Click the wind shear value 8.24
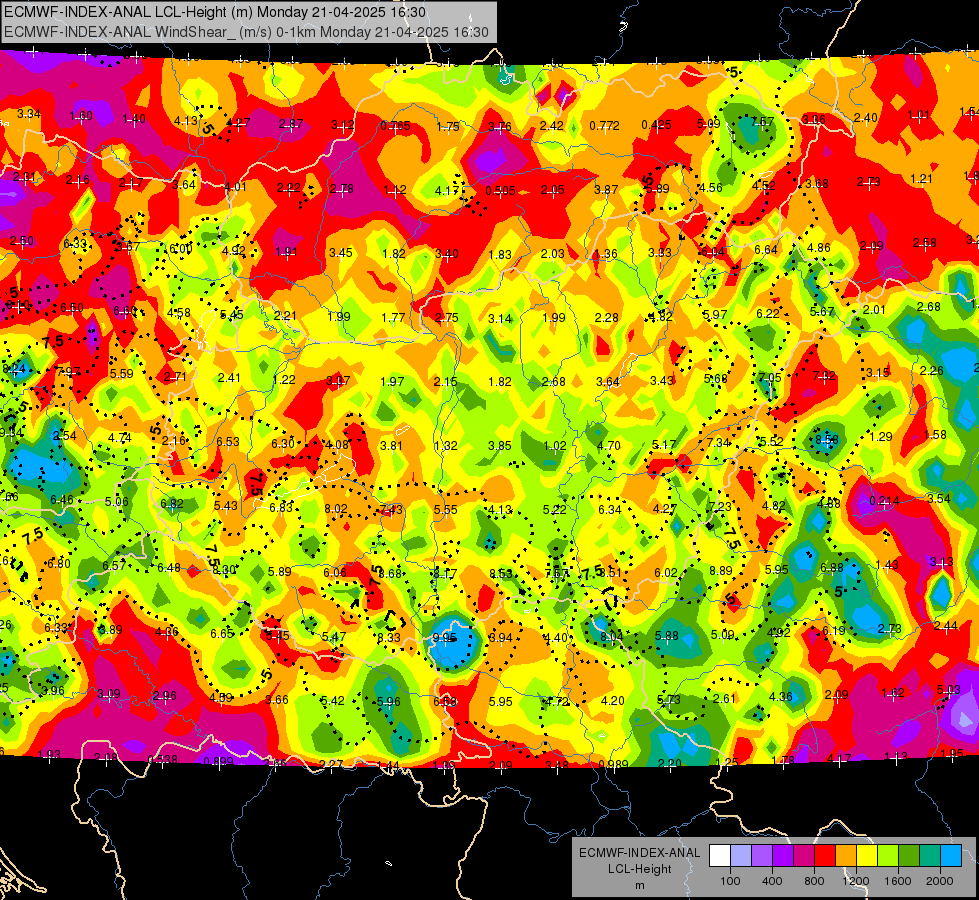 click(x=14, y=368)
